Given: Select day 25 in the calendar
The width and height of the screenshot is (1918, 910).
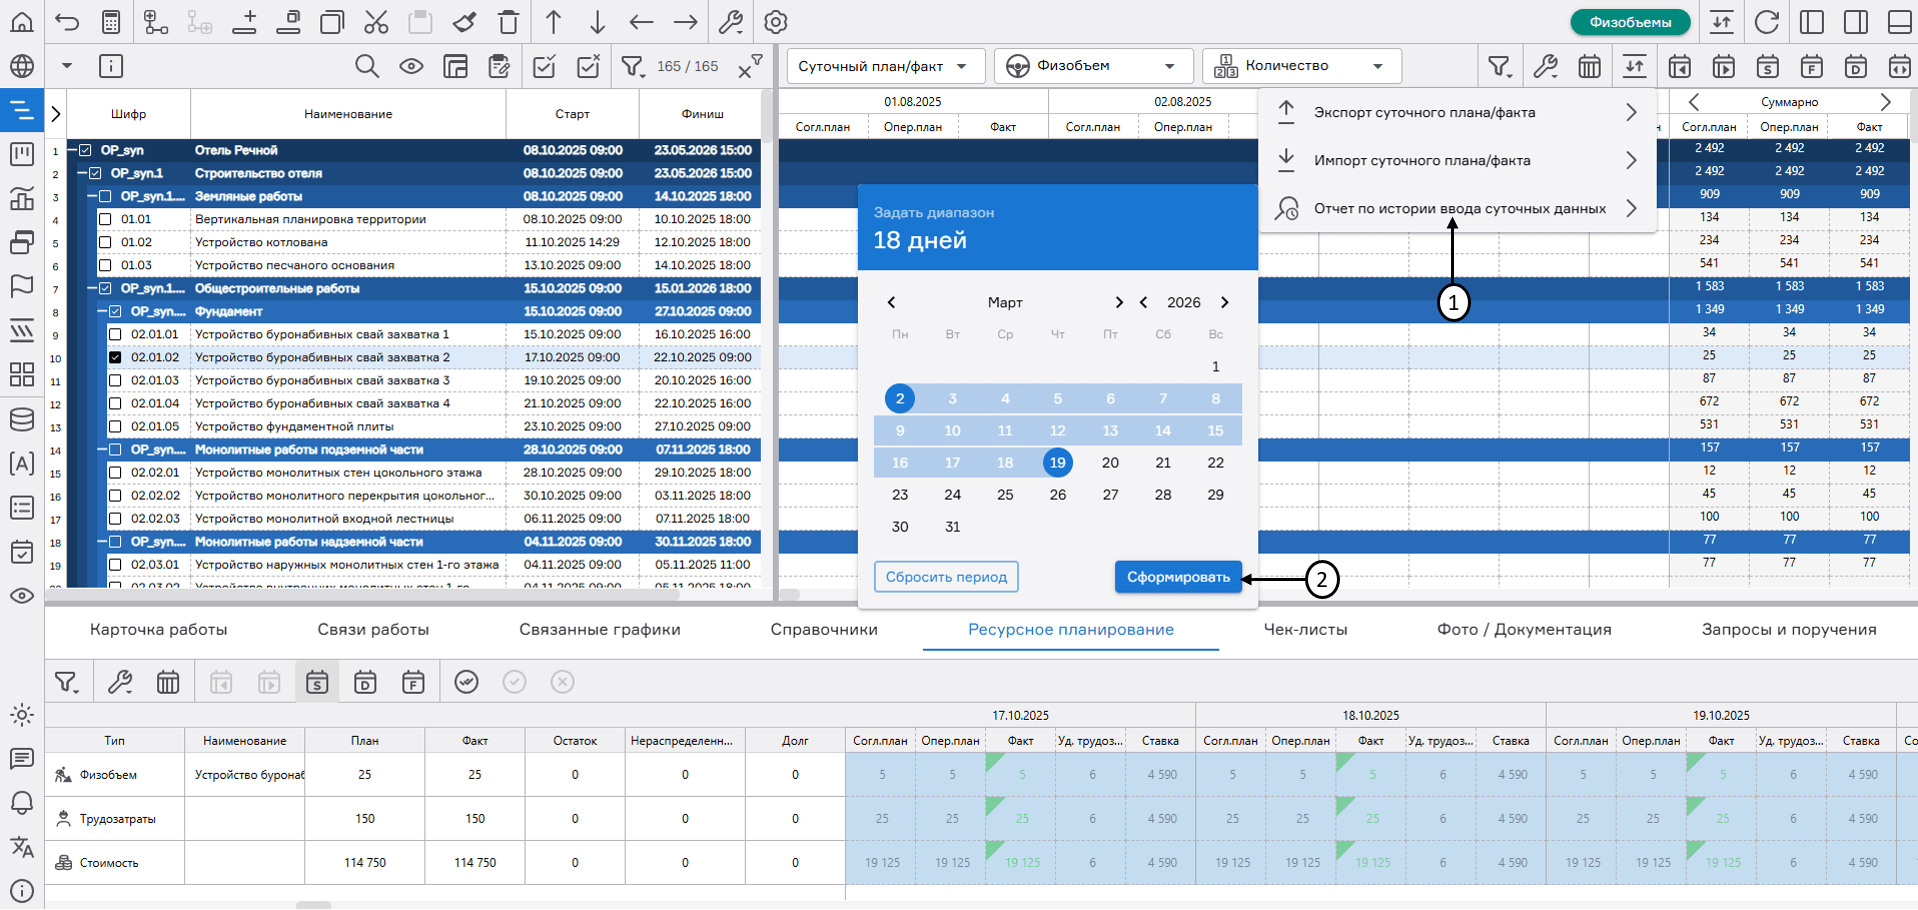Looking at the screenshot, I should click(x=1005, y=495).
